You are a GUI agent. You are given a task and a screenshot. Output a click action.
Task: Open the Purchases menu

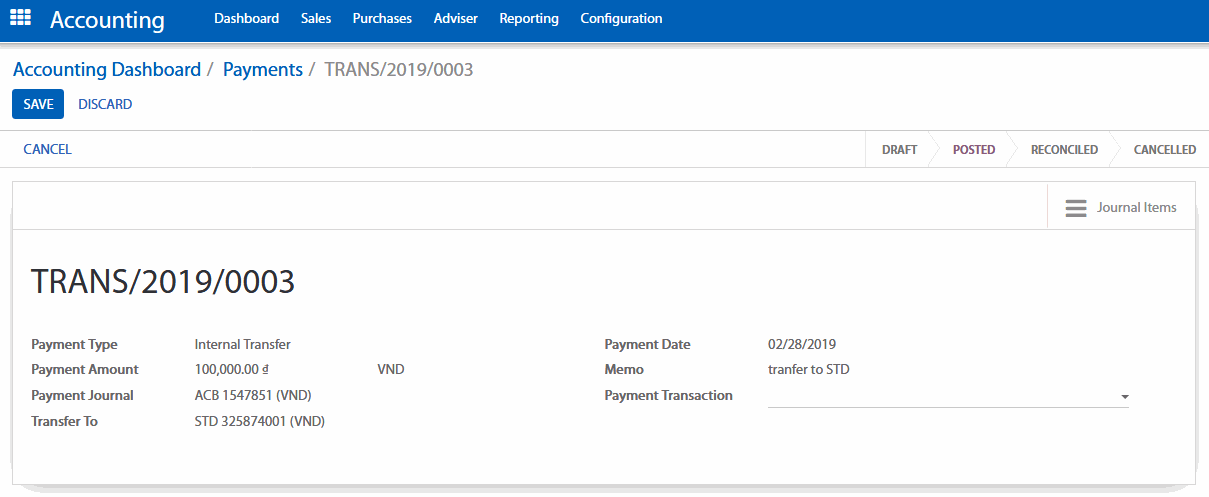point(382,19)
